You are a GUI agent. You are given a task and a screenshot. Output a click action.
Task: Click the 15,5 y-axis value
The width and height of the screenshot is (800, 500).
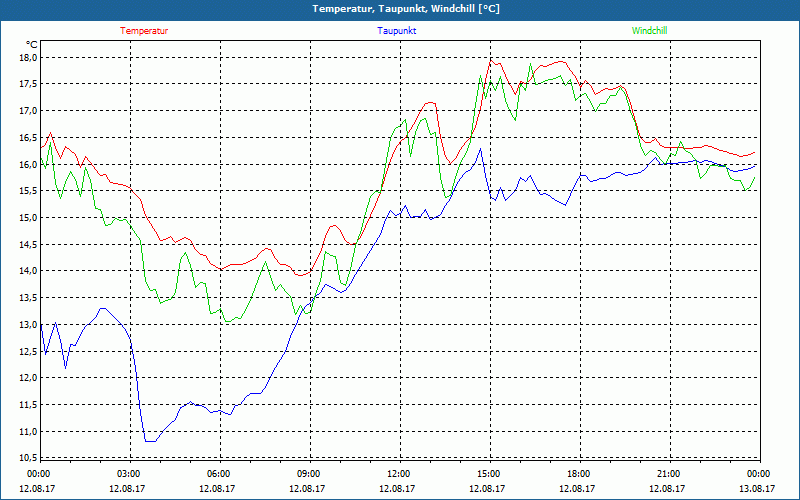(28, 190)
